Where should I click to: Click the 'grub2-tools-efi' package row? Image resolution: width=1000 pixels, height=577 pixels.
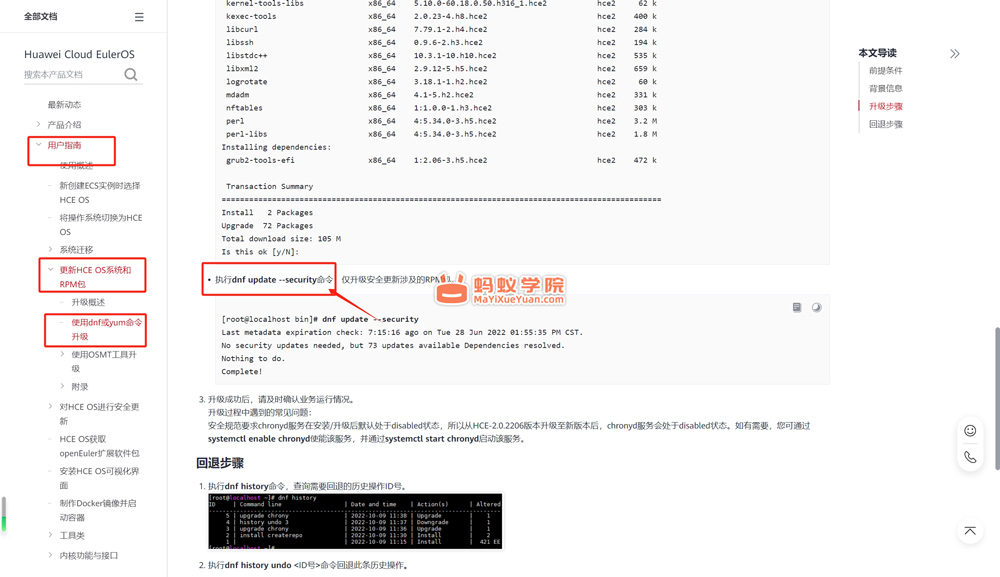pos(441,160)
